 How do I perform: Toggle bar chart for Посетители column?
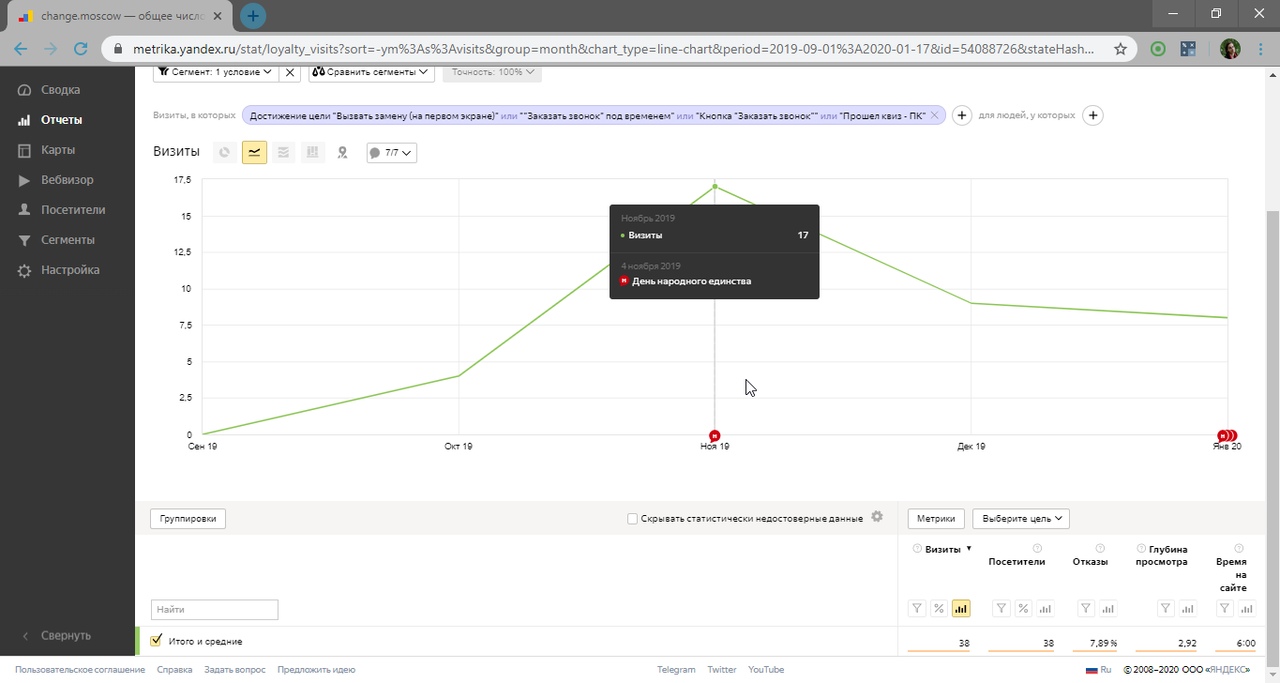pos(1045,608)
